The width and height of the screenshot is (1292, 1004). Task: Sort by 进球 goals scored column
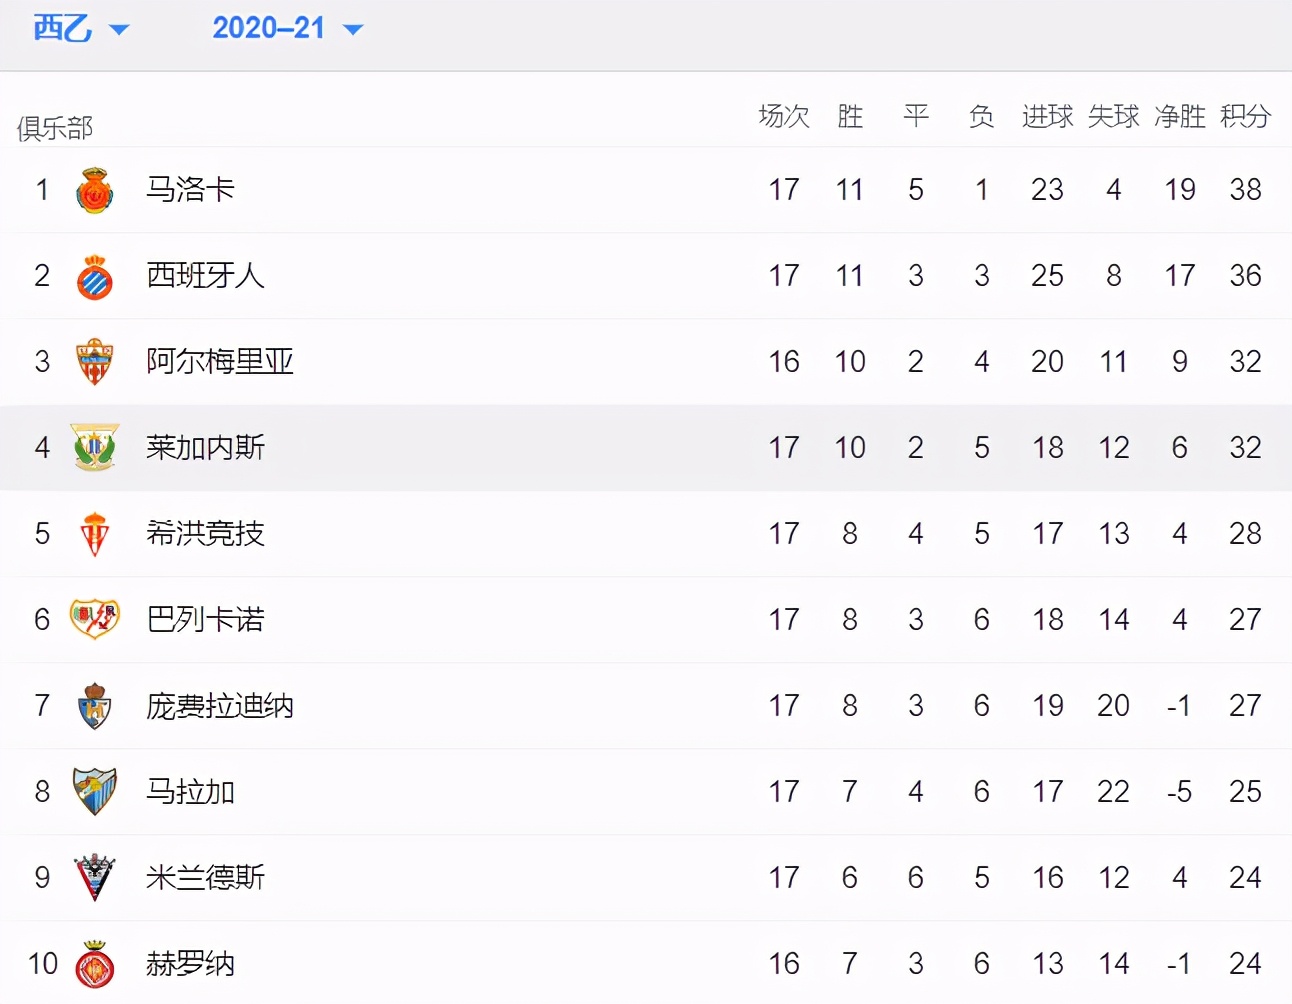tap(1046, 116)
